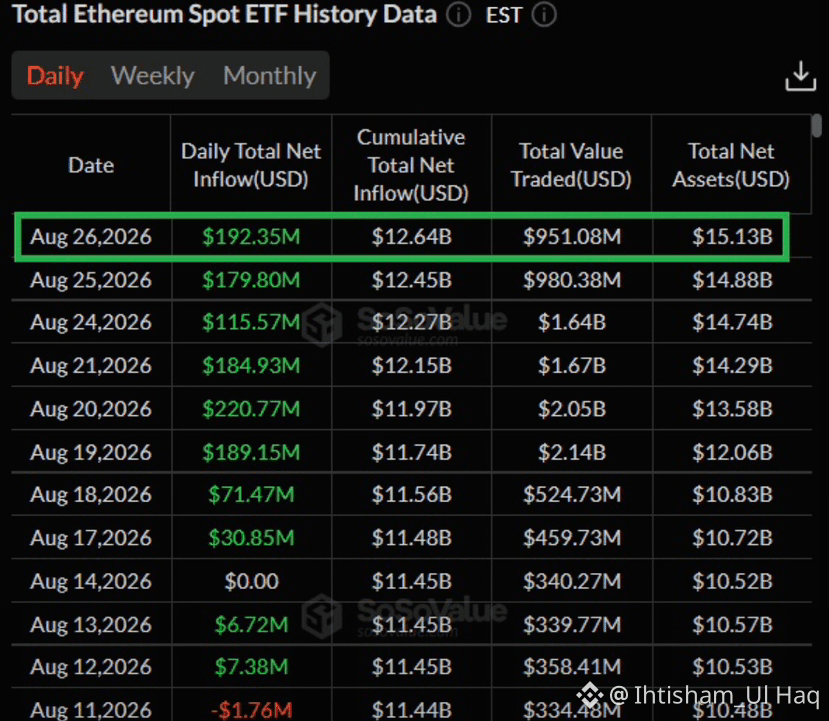Click the $12.15B cumulative inflow value

pyautogui.click(x=411, y=365)
